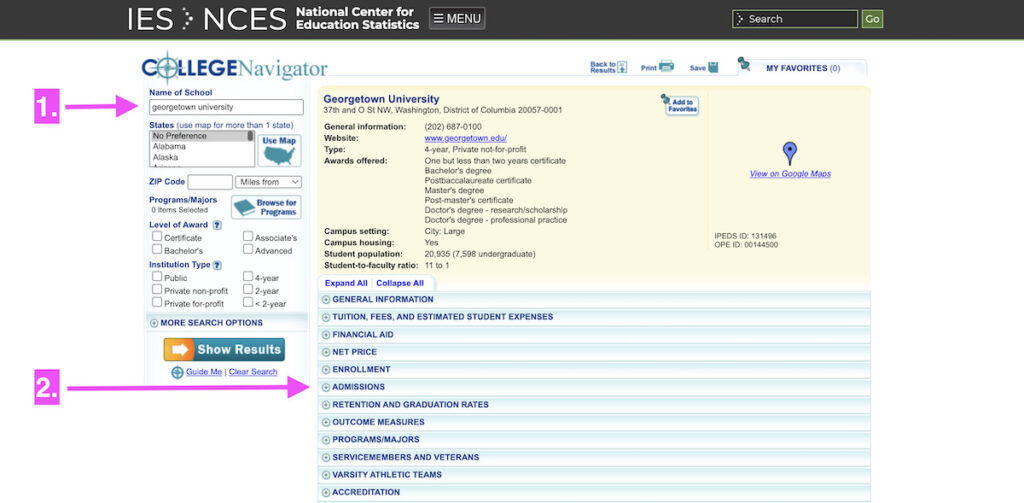Screen dimensions: 1024x503
Task: Click the Print icon
Action: (x=666, y=66)
